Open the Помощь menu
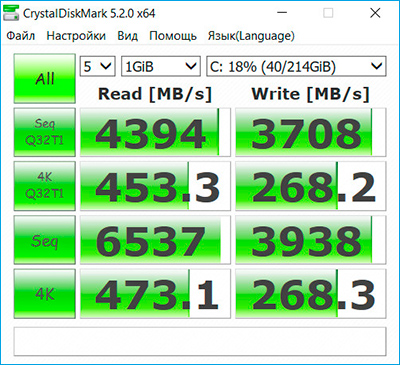Image resolution: width=400 pixels, height=365 pixels. tap(173, 36)
